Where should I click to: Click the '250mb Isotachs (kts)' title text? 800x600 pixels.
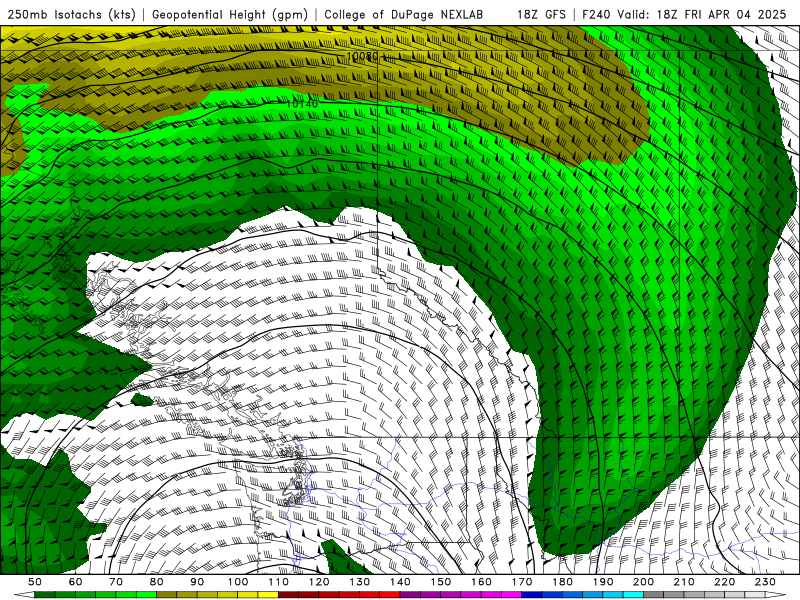tap(71, 14)
